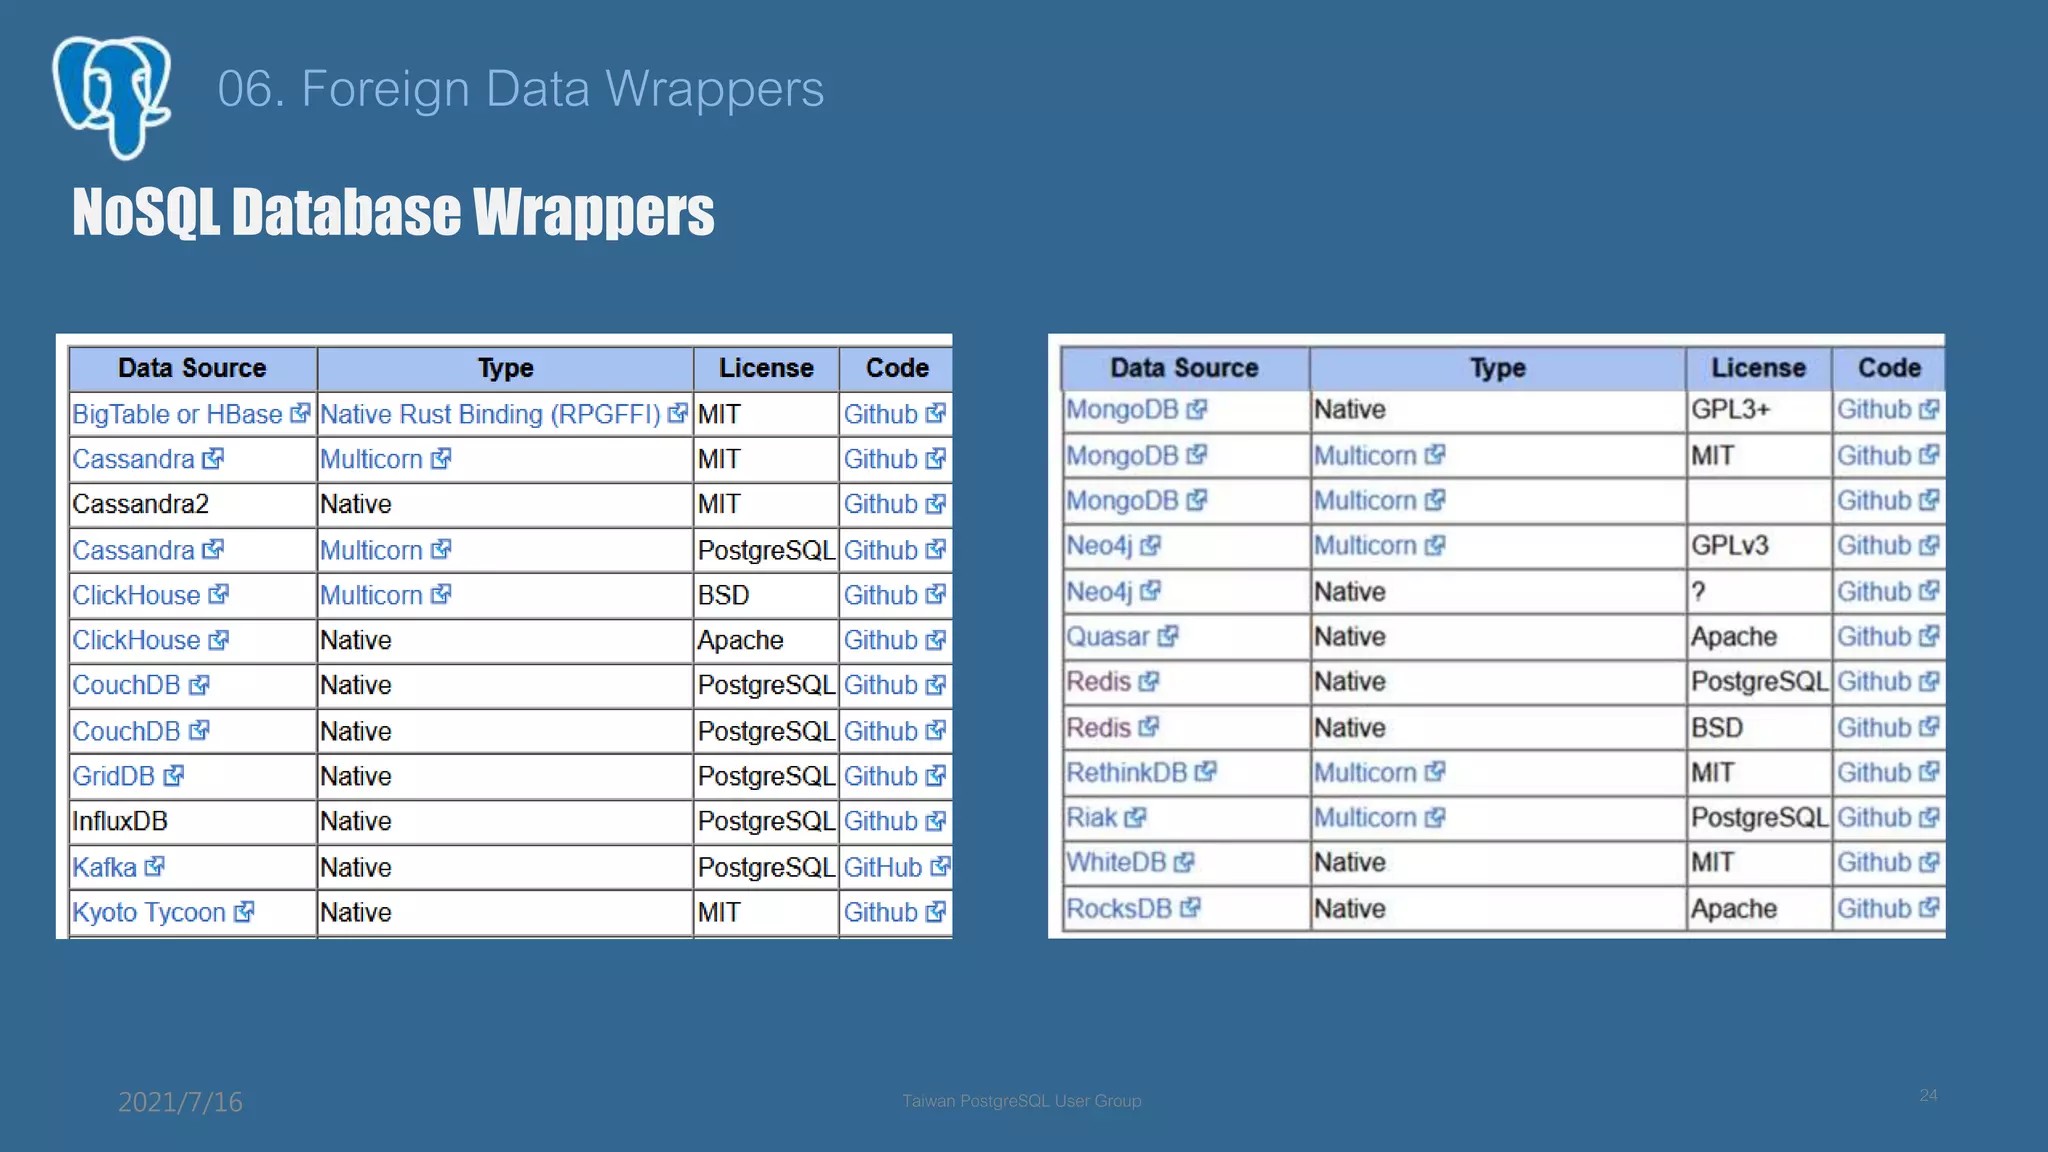
Task: Open Multicorn link in RethinkDB row
Action: [1365, 773]
